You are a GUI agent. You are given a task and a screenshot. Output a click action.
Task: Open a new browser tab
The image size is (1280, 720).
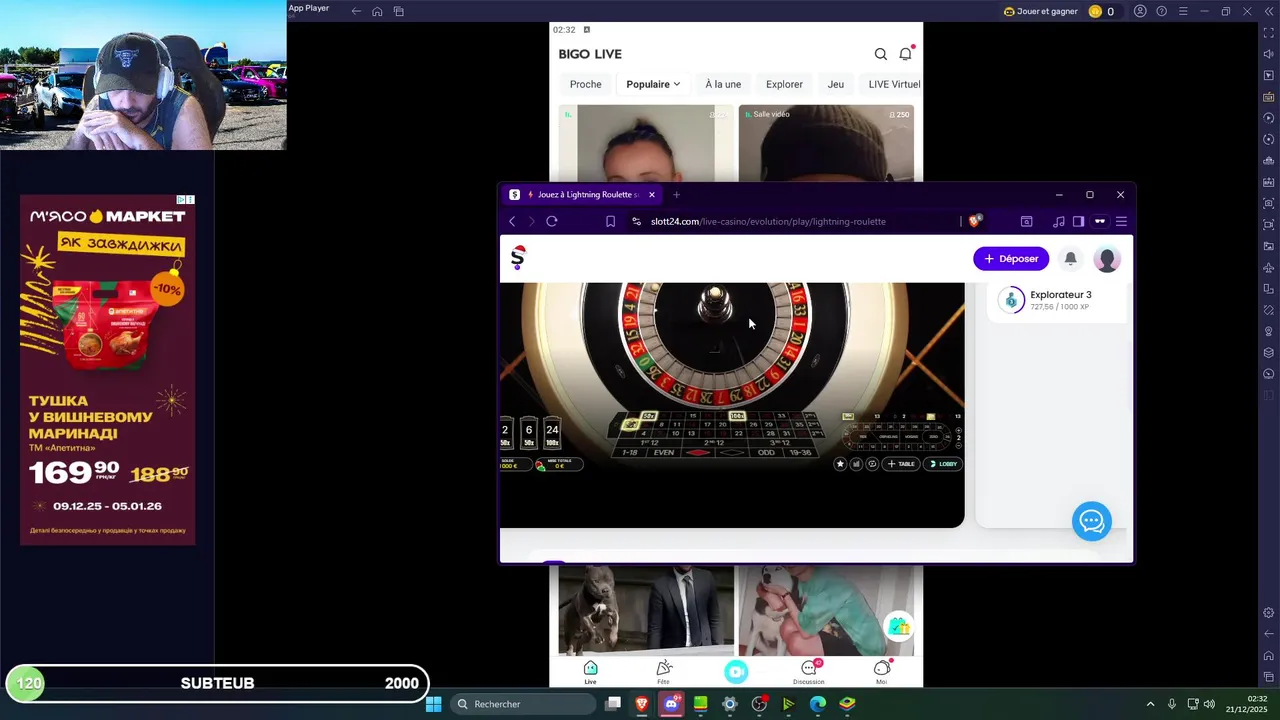676,195
